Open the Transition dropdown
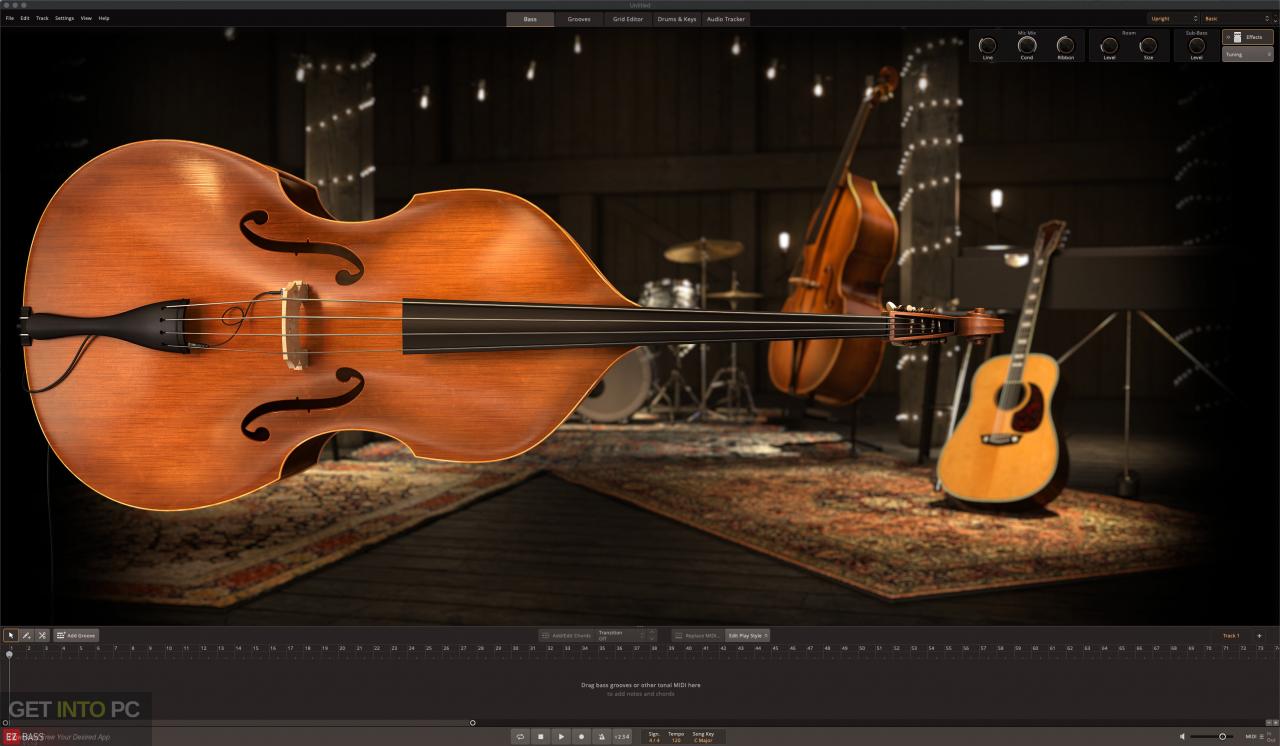 (x=620, y=635)
